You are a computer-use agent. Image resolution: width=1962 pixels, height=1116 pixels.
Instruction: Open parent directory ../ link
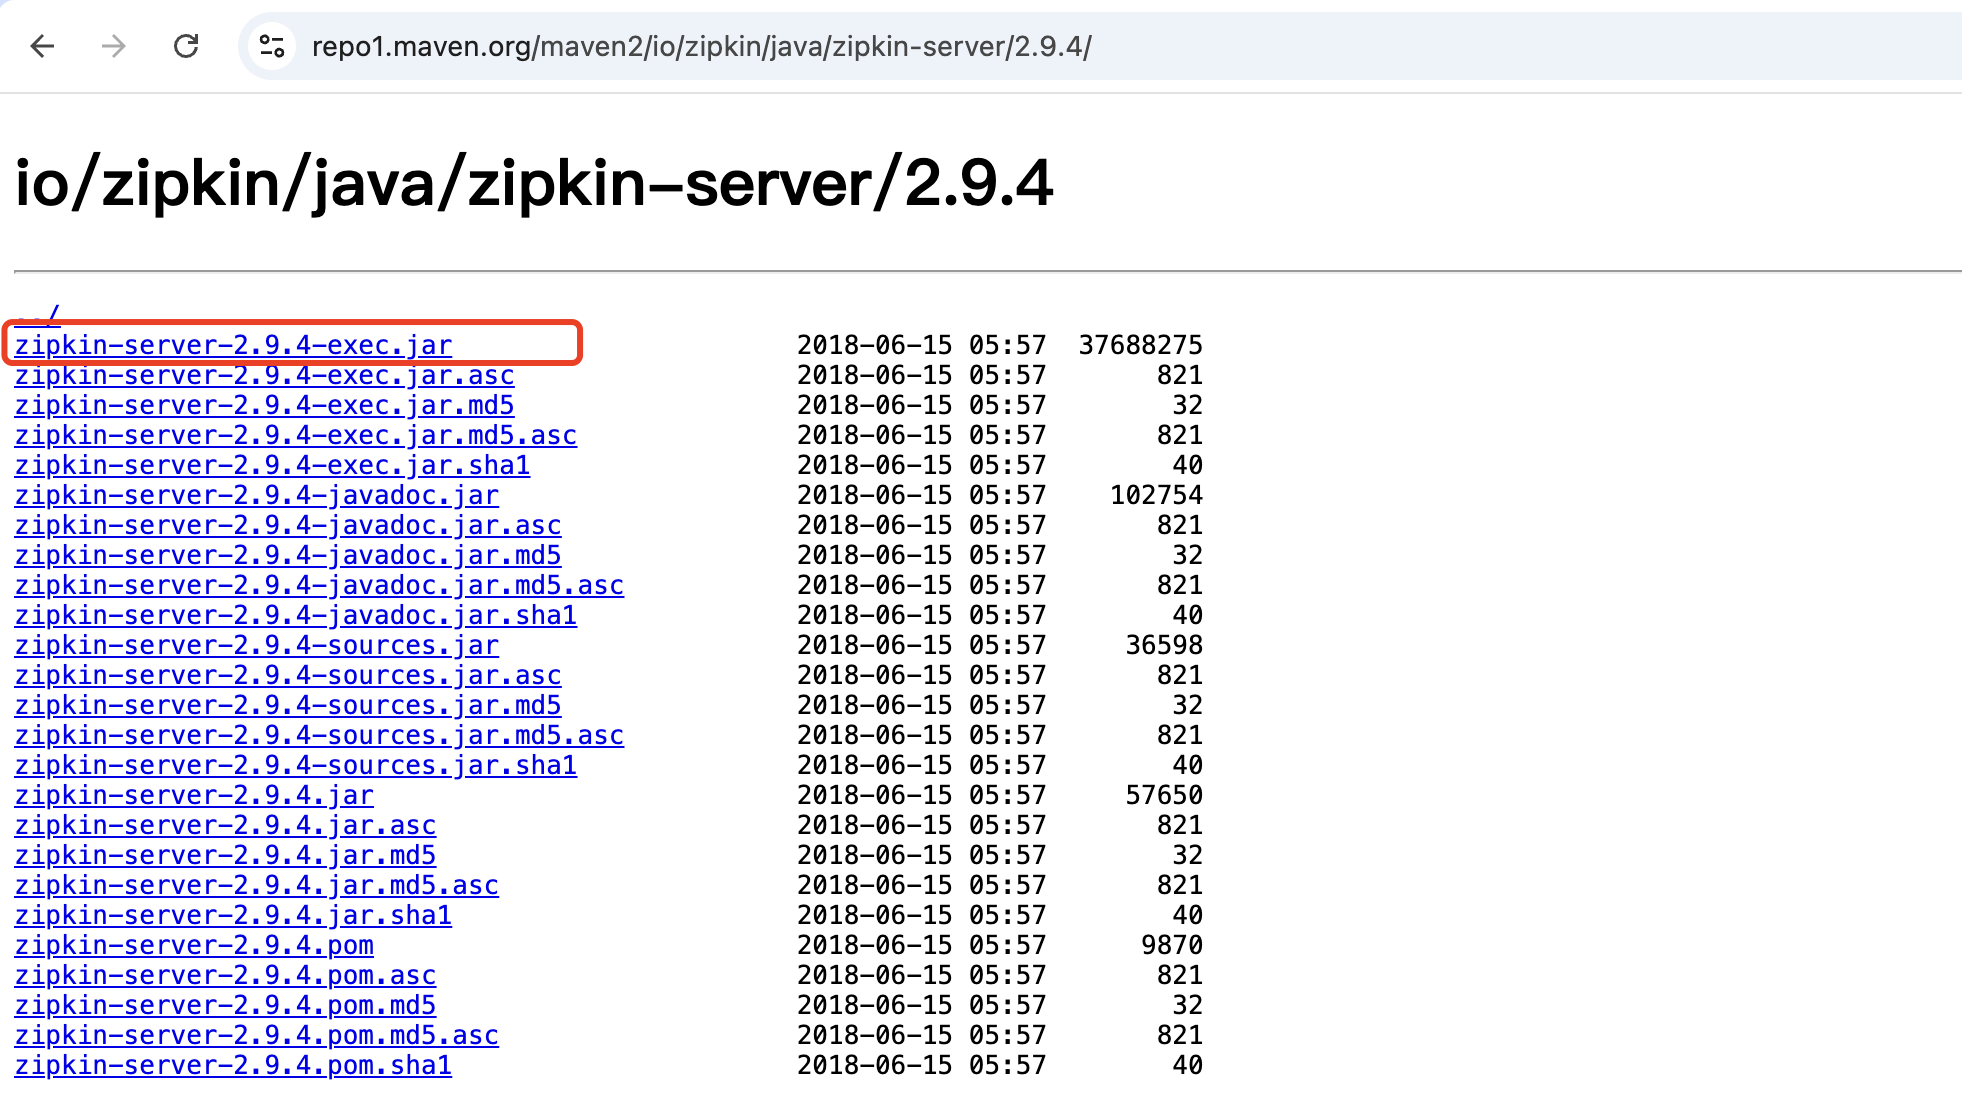pyautogui.click(x=37, y=314)
